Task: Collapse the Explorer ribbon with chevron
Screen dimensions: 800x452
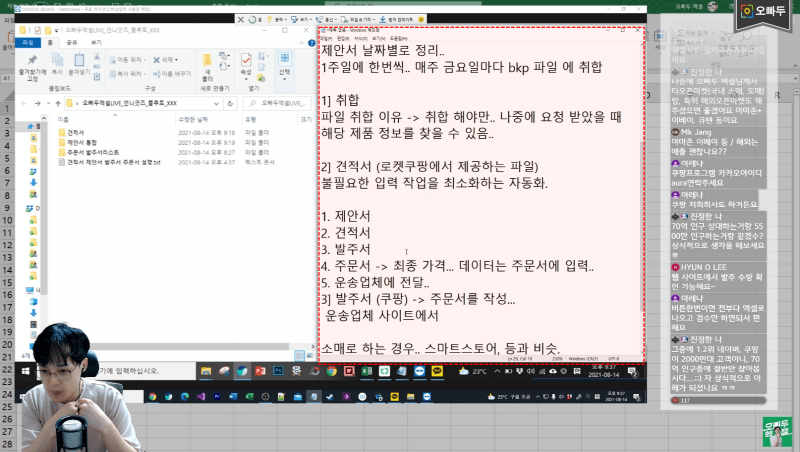Action: tap(302, 43)
